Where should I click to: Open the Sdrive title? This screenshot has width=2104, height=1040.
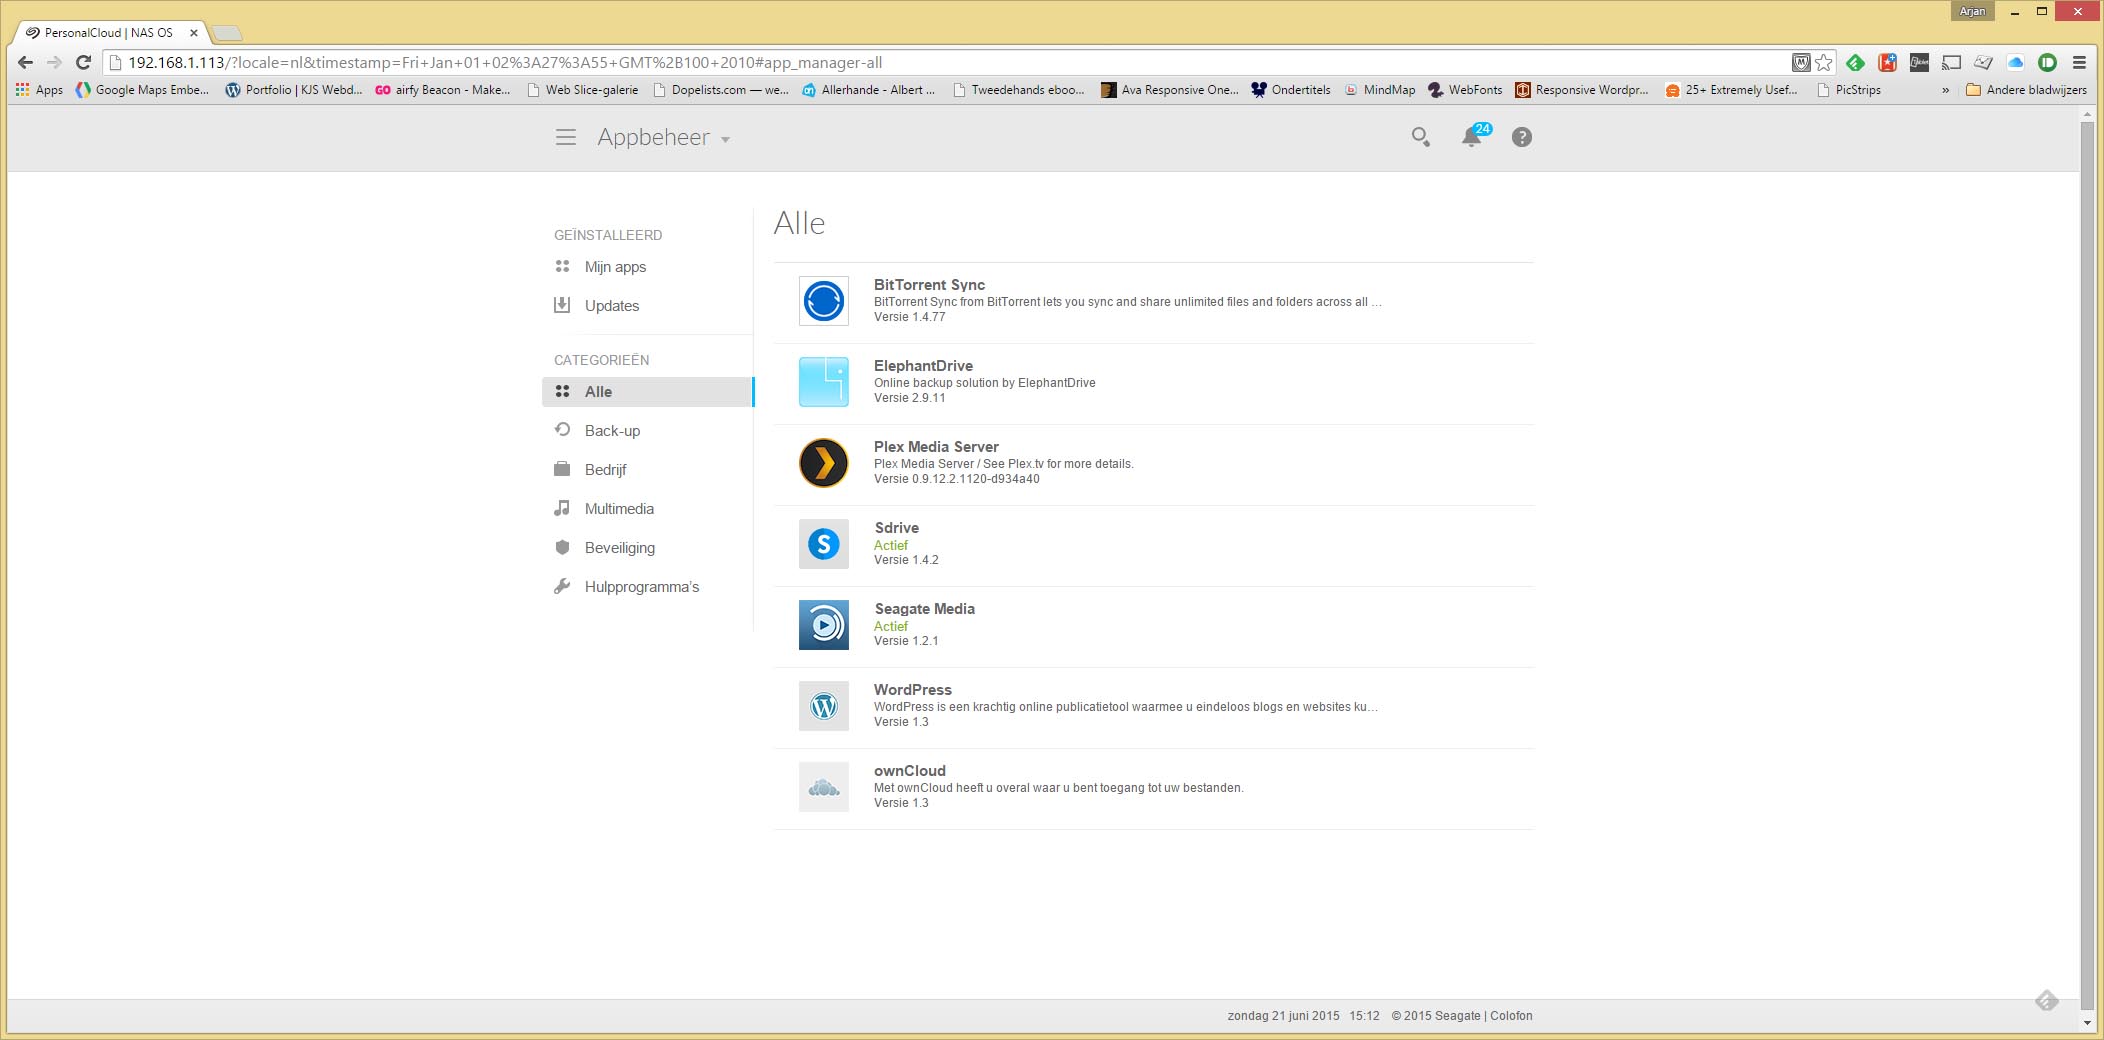897,528
